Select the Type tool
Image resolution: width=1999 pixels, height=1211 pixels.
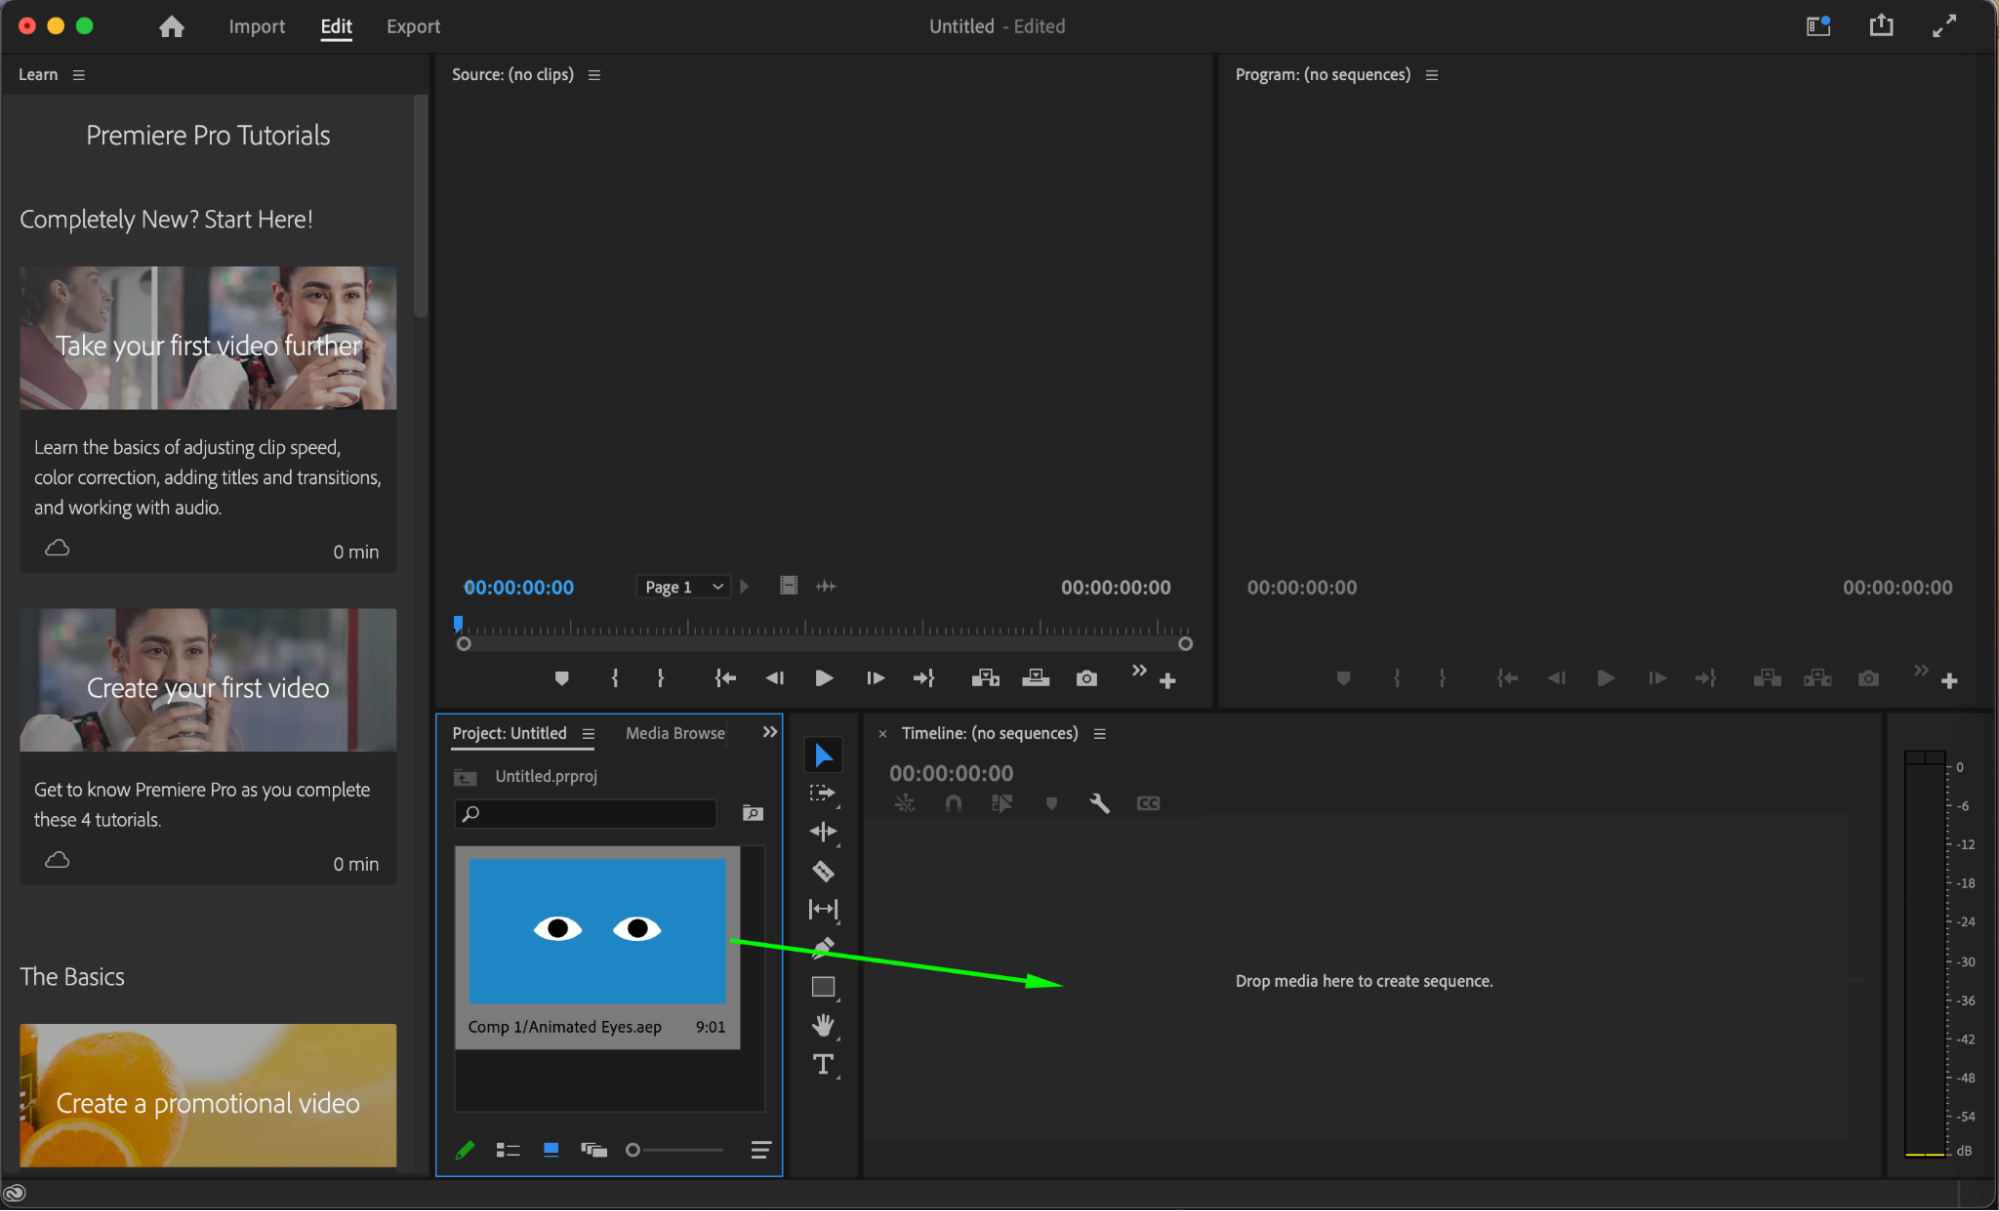coord(823,1064)
